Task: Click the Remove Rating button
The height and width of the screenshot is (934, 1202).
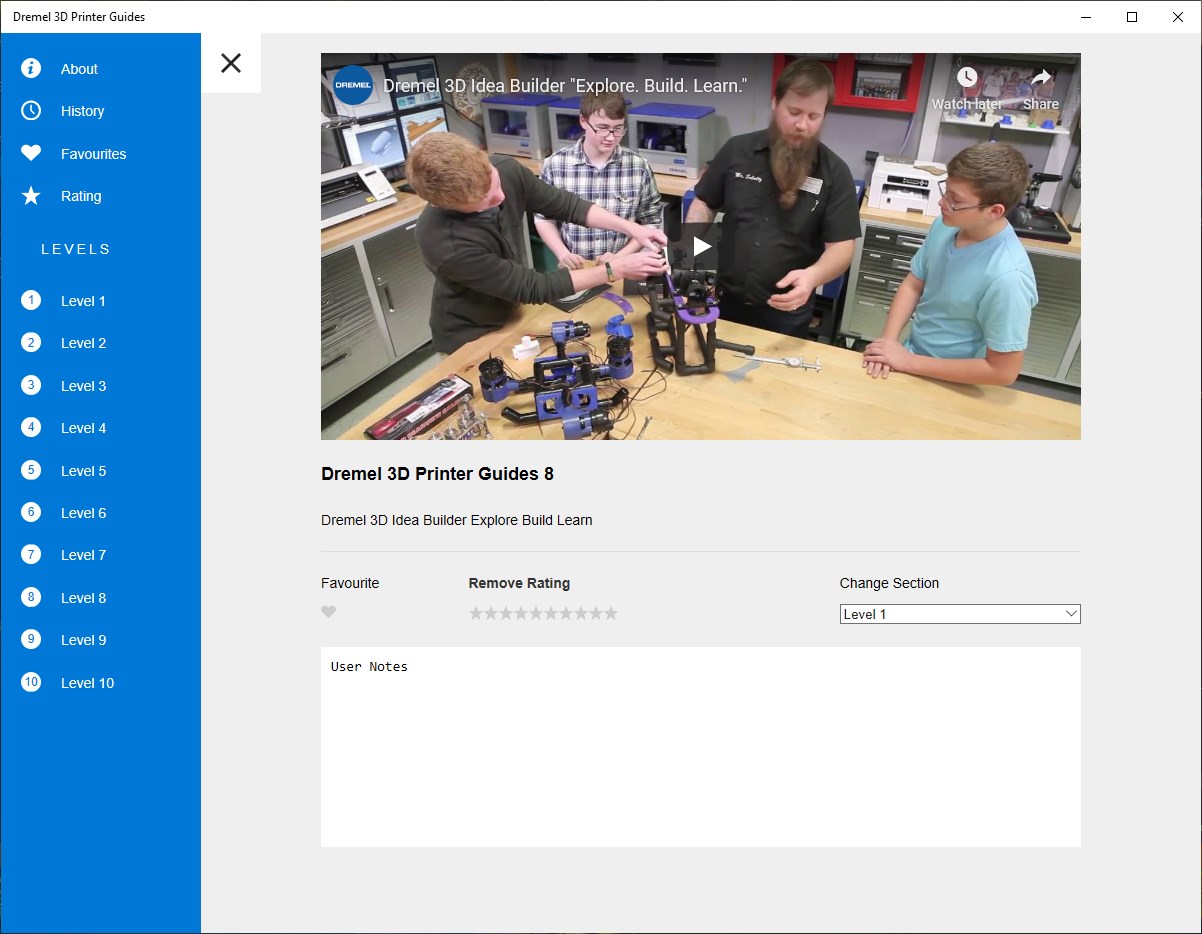Action: [519, 583]
